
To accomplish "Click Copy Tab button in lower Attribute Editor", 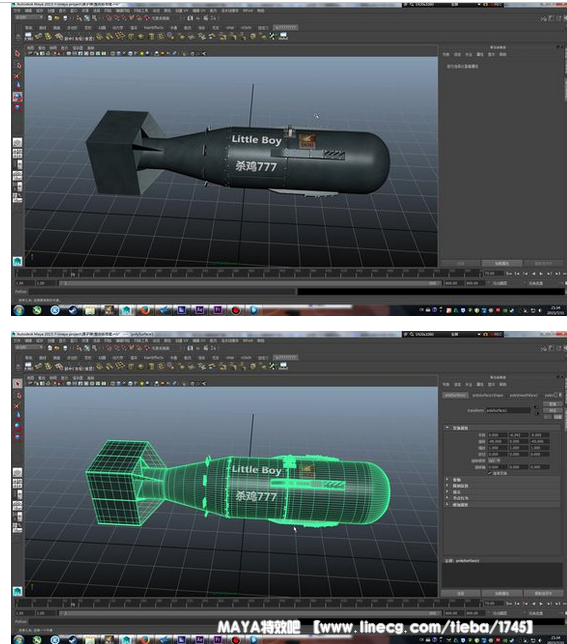I will (x=543, y=593).
